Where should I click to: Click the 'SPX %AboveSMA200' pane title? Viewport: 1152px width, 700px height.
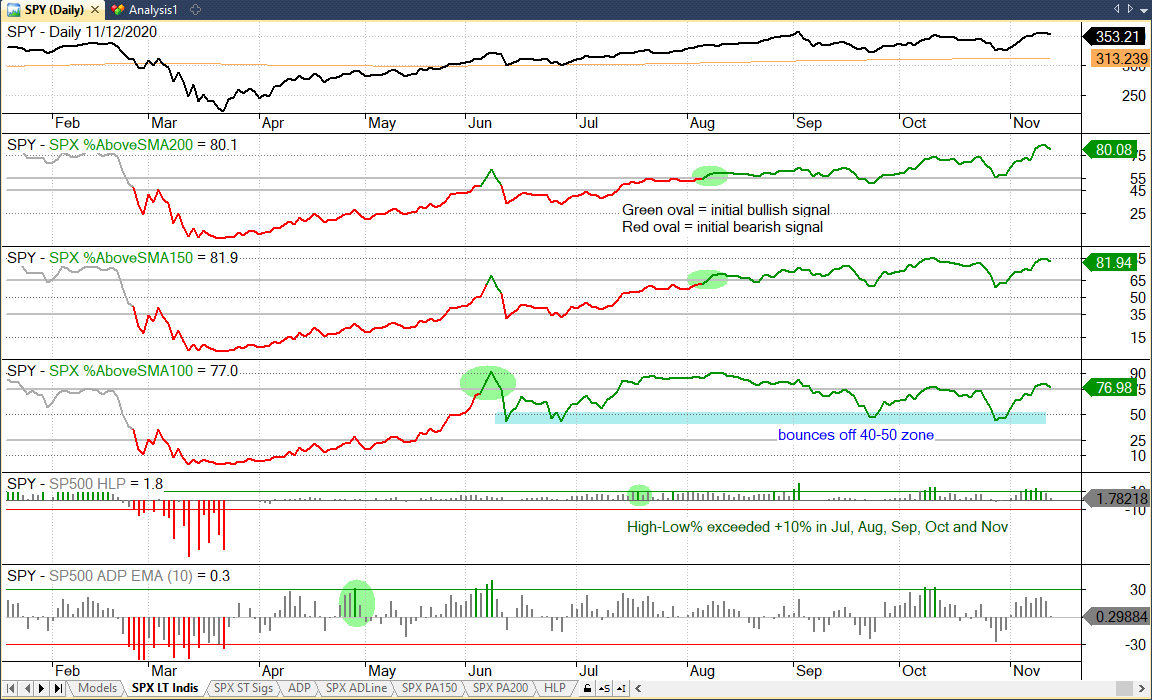click(x=121, y=145)
